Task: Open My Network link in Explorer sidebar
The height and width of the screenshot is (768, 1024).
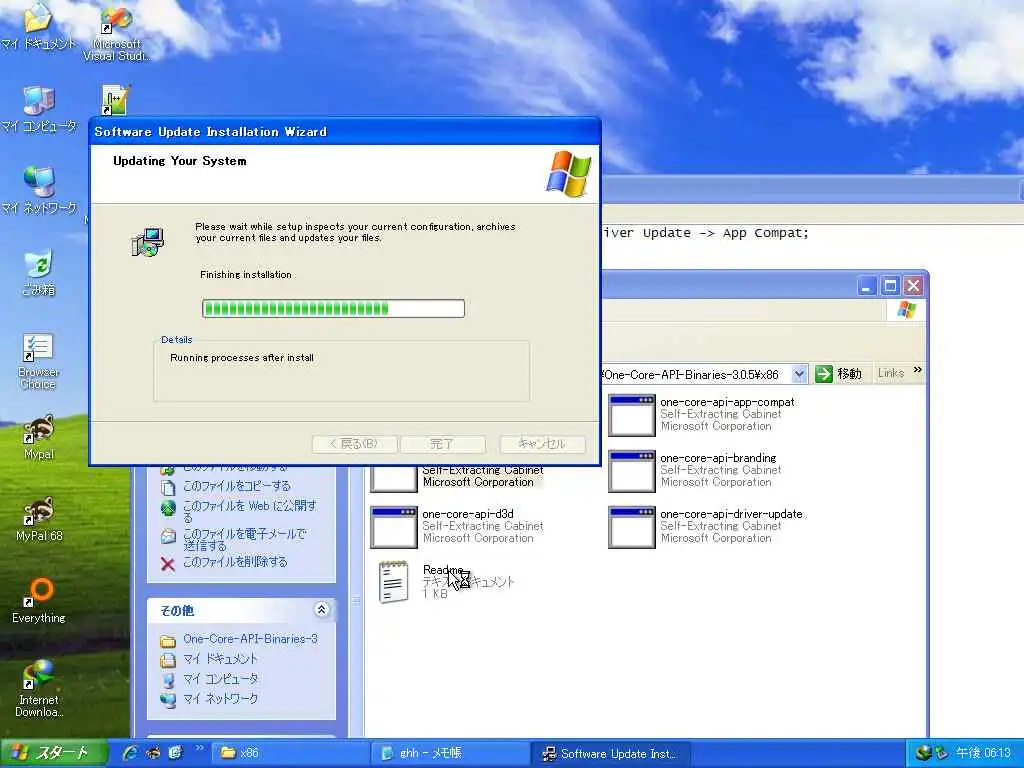Action: 220,699
